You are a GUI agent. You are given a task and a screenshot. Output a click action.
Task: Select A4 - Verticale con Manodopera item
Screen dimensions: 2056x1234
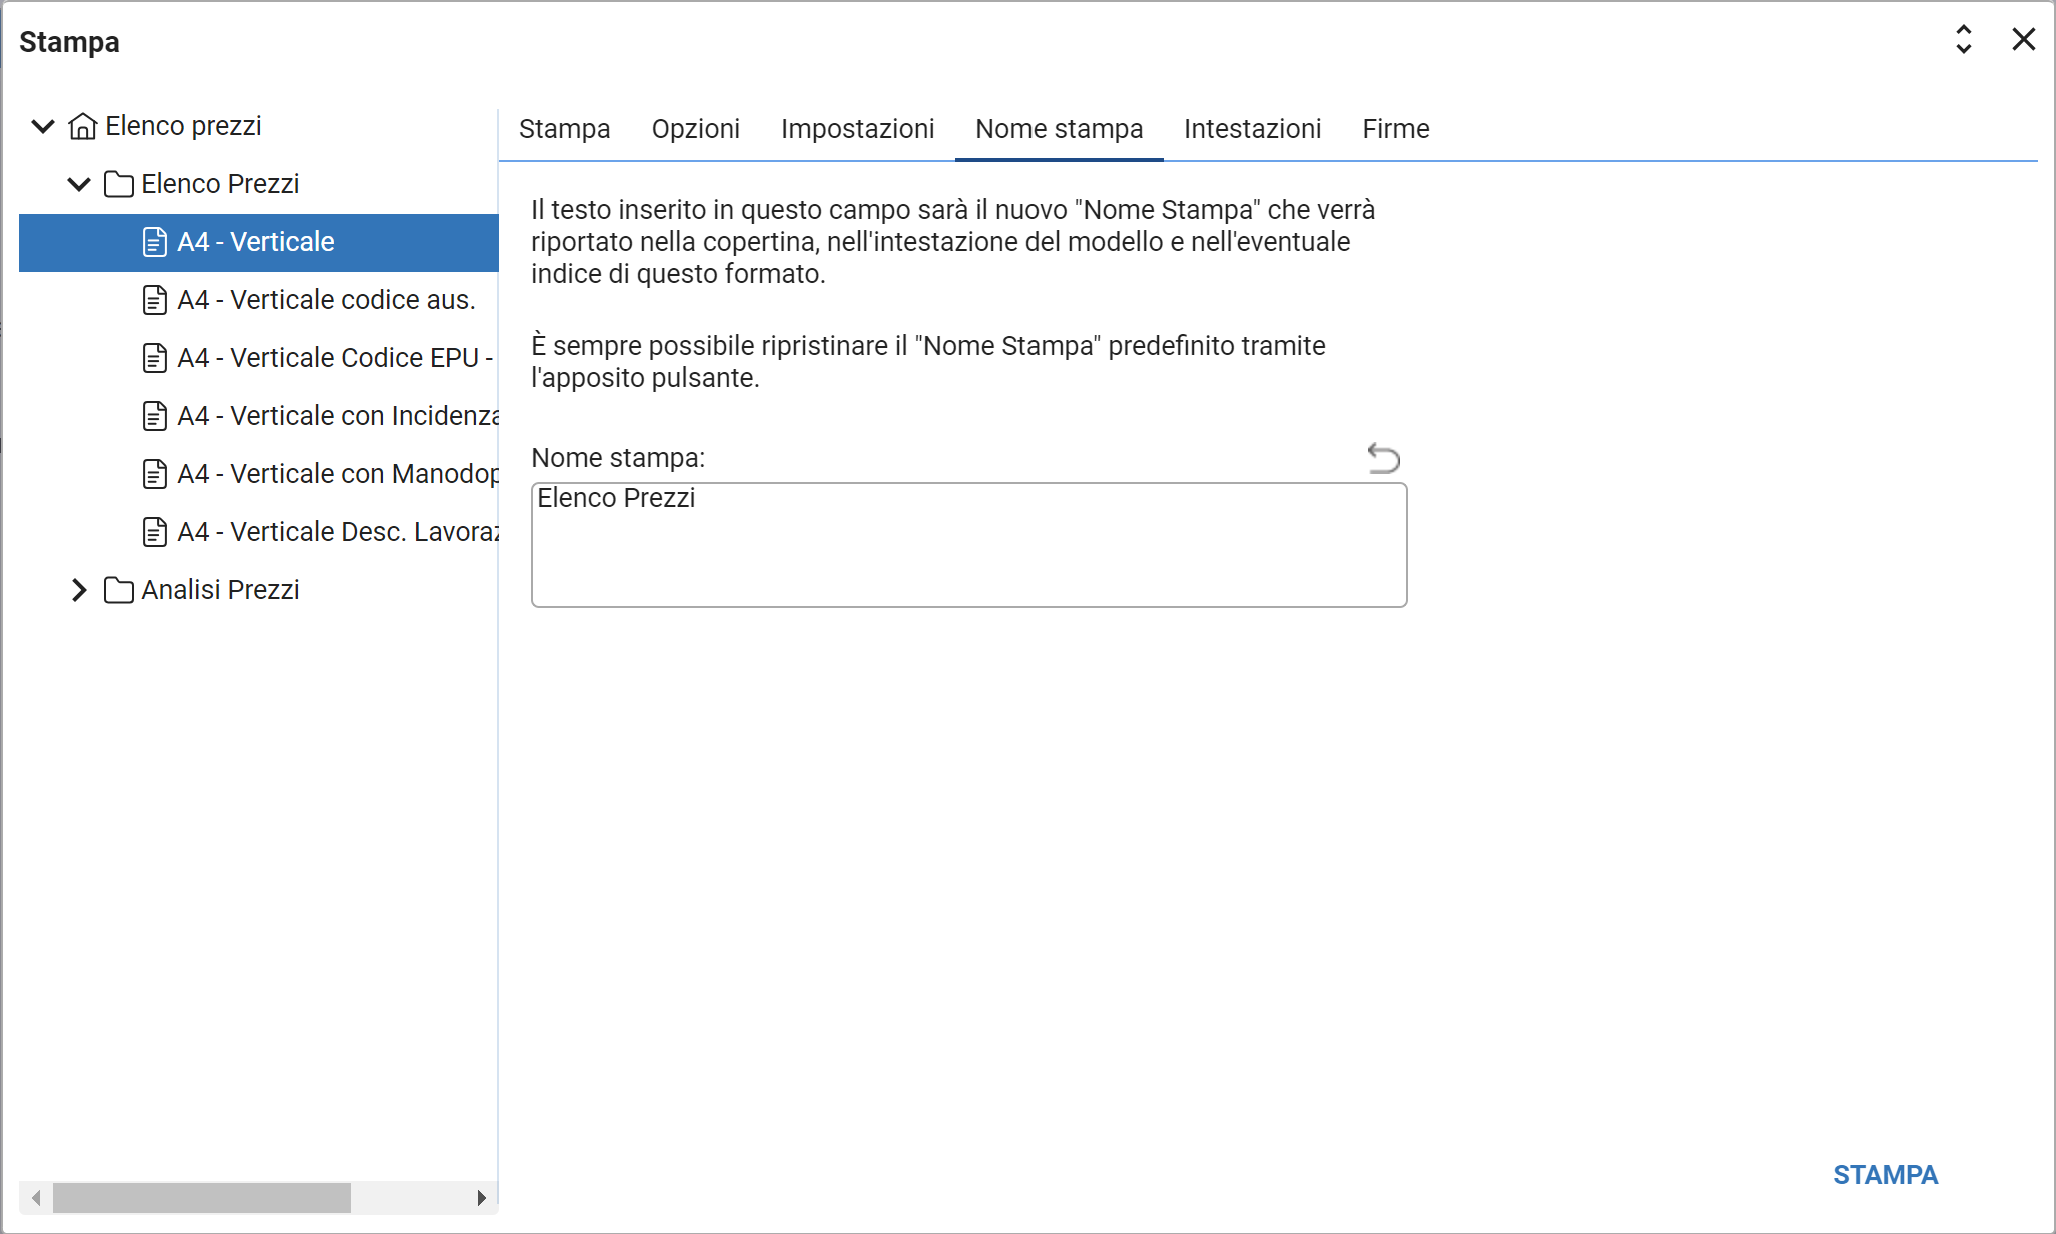337,474
